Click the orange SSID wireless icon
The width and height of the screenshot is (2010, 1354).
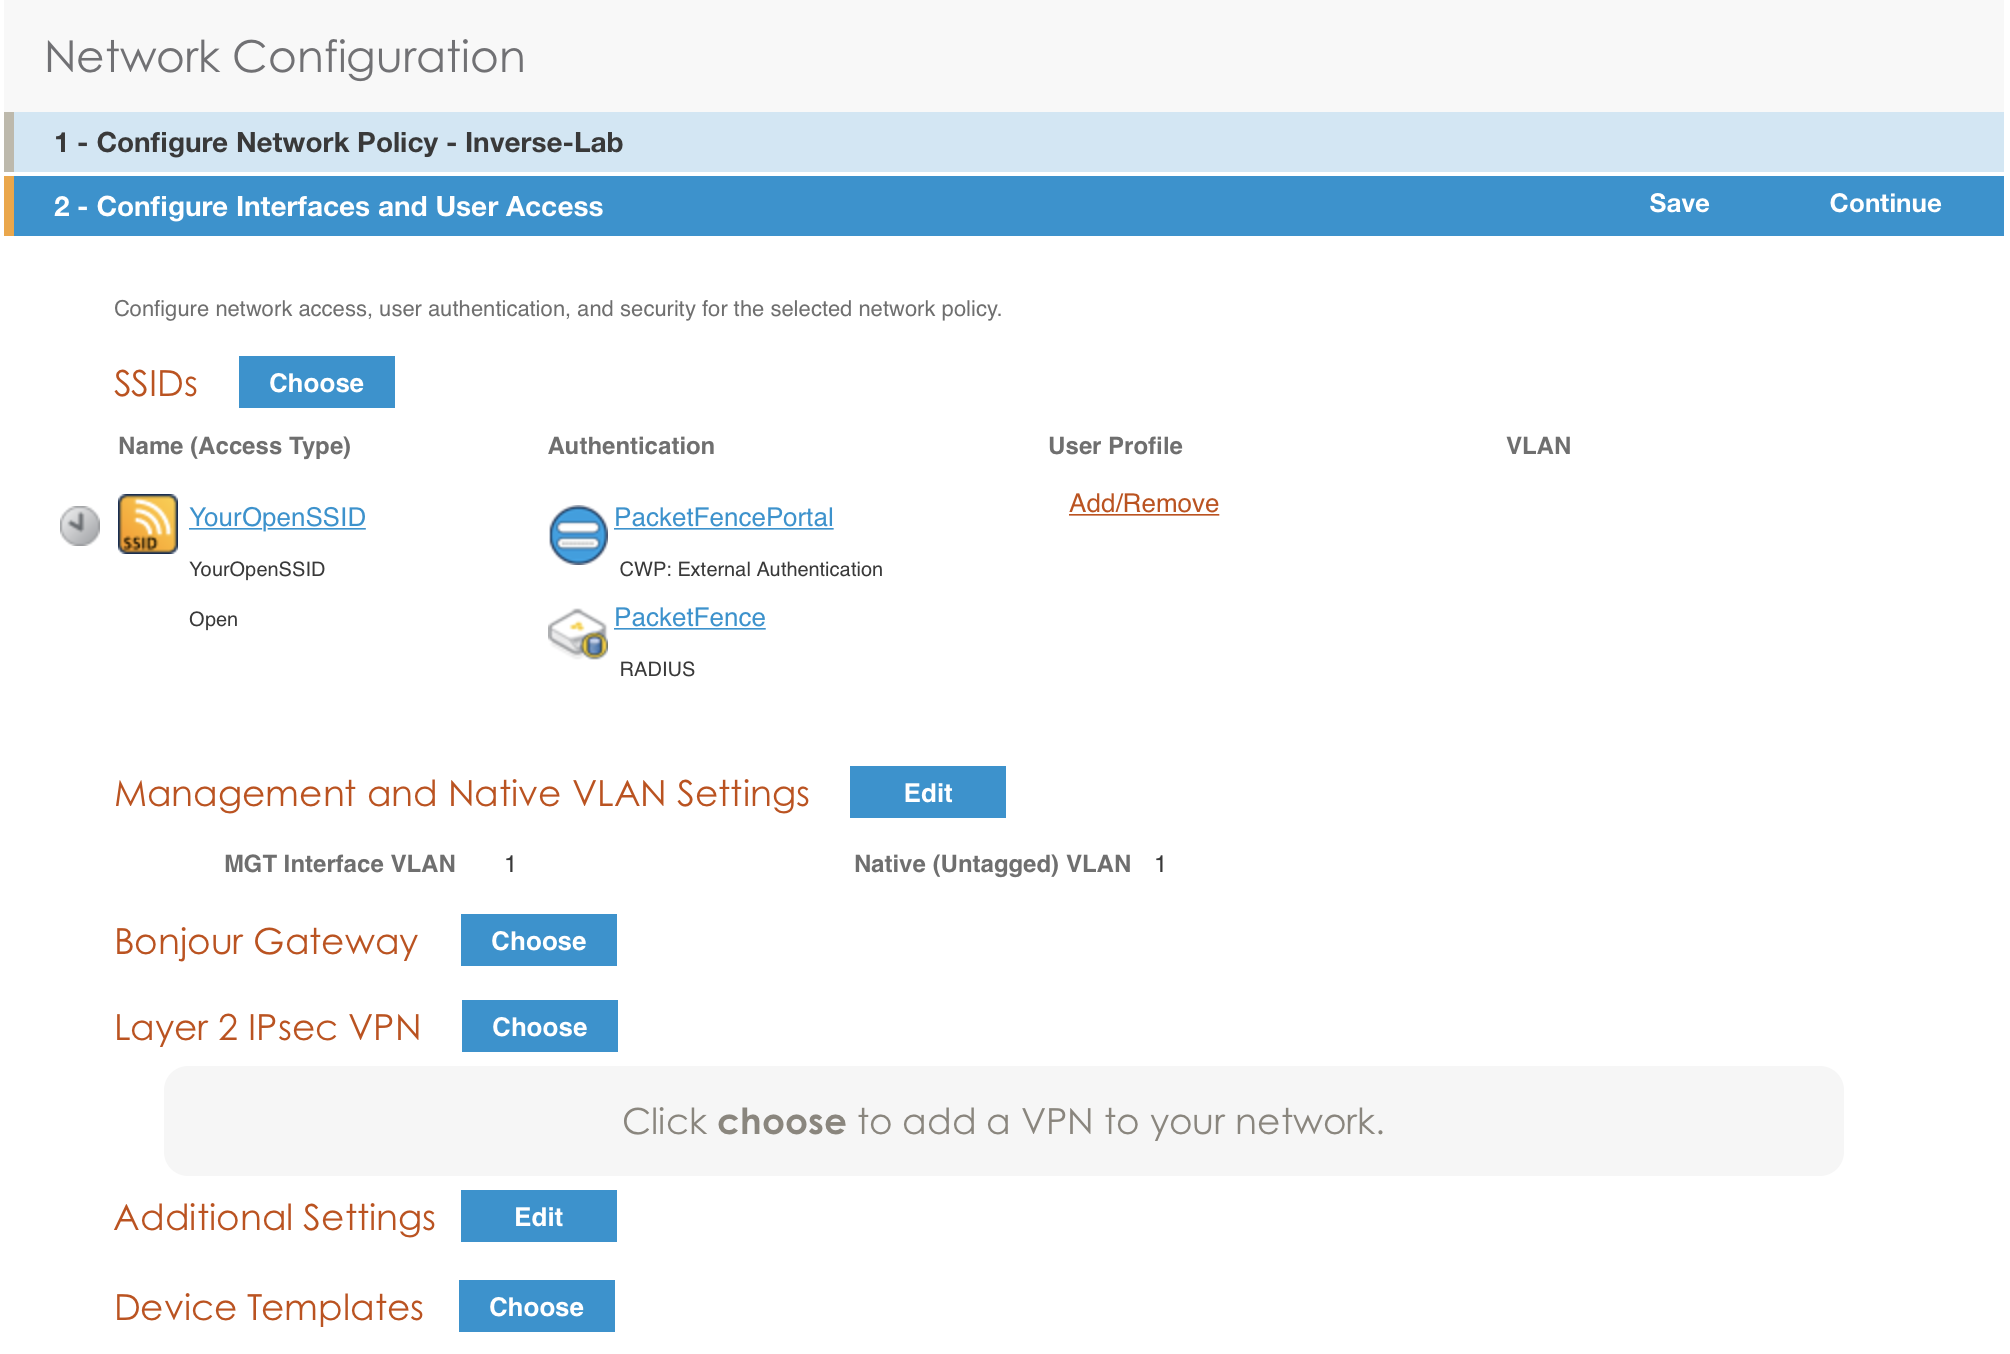(147, 523)
